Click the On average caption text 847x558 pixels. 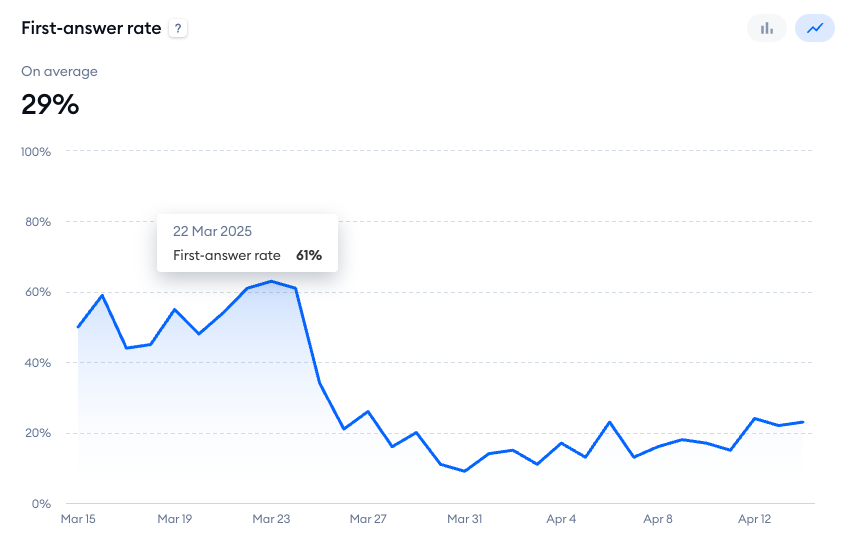coord(59,72)
